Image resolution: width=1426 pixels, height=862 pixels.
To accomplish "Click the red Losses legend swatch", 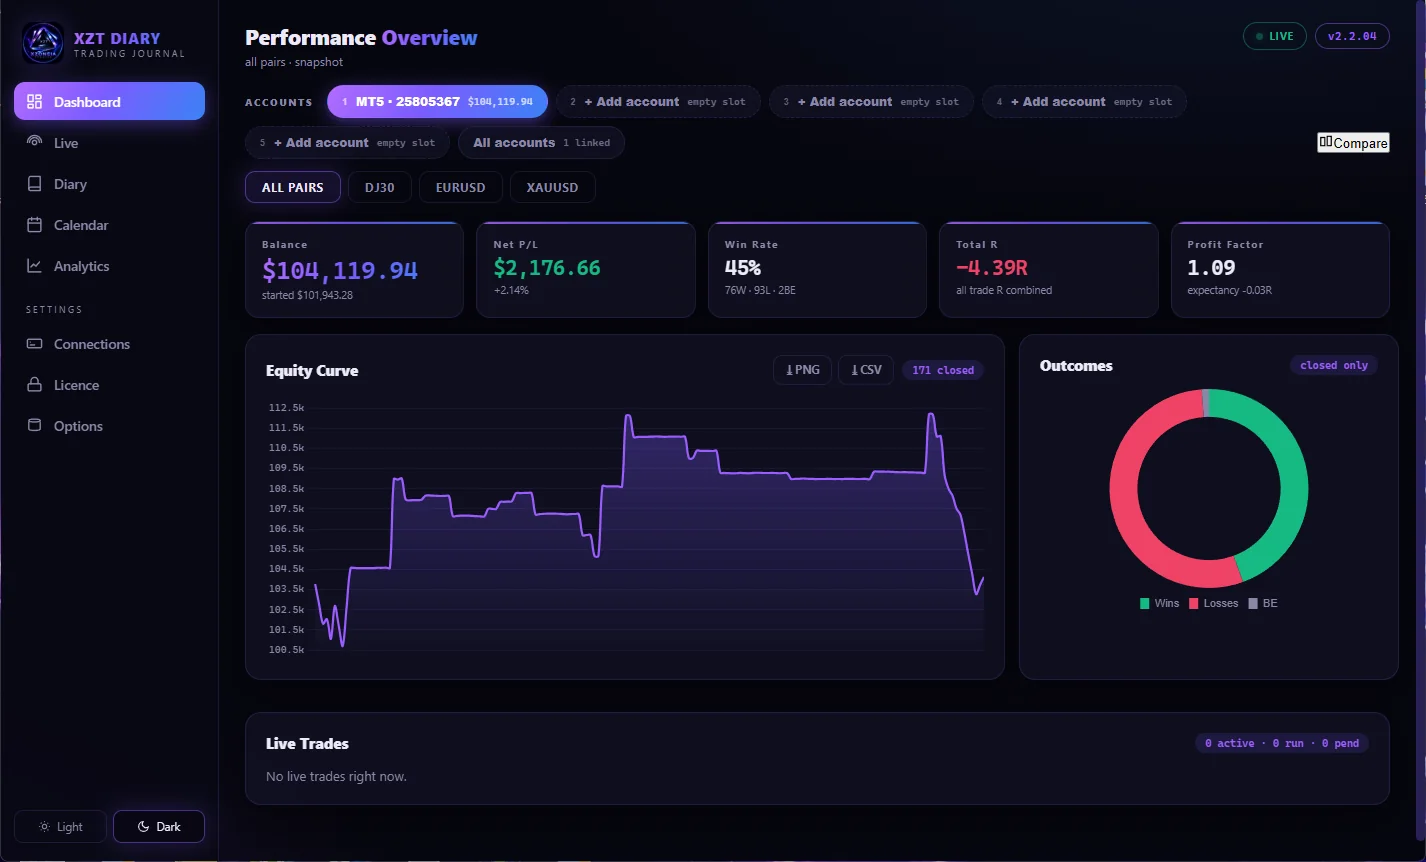I will [1193, 603].
